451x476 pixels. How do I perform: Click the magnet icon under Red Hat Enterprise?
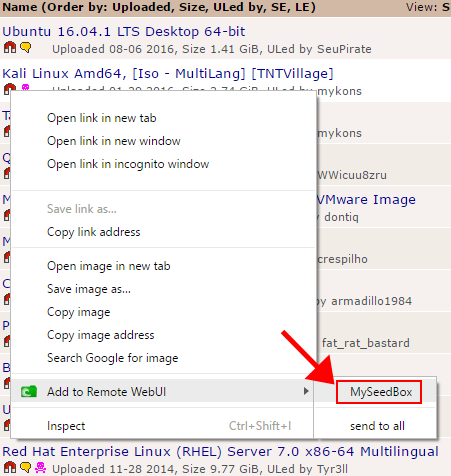tap(10, 467)
